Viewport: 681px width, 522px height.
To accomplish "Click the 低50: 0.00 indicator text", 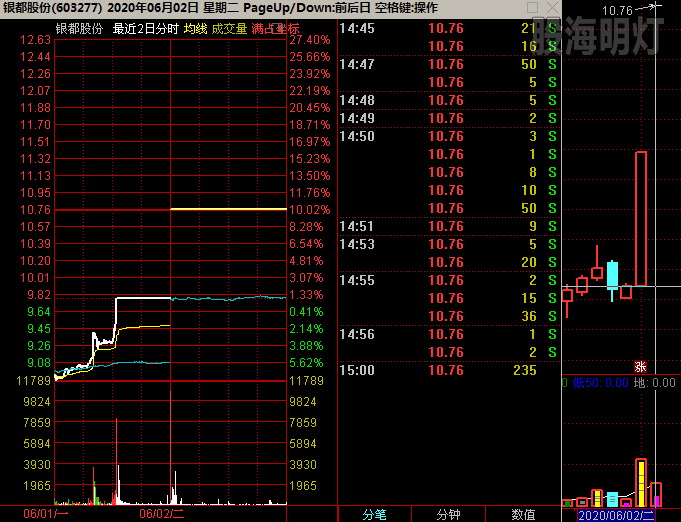I will tap(600, 383).
